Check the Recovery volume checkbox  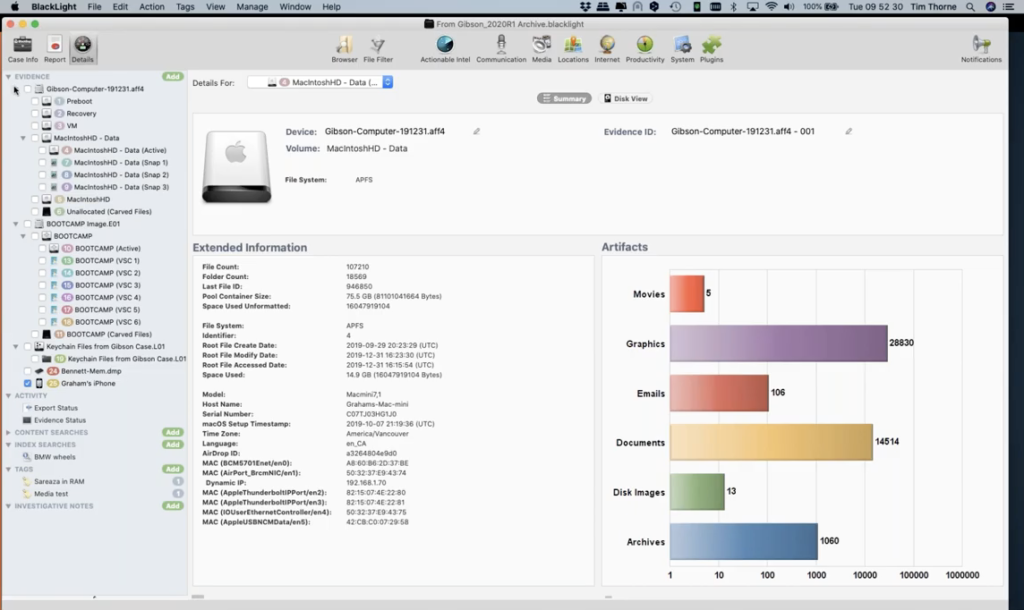pyautogui.click(x=35, y=114)
